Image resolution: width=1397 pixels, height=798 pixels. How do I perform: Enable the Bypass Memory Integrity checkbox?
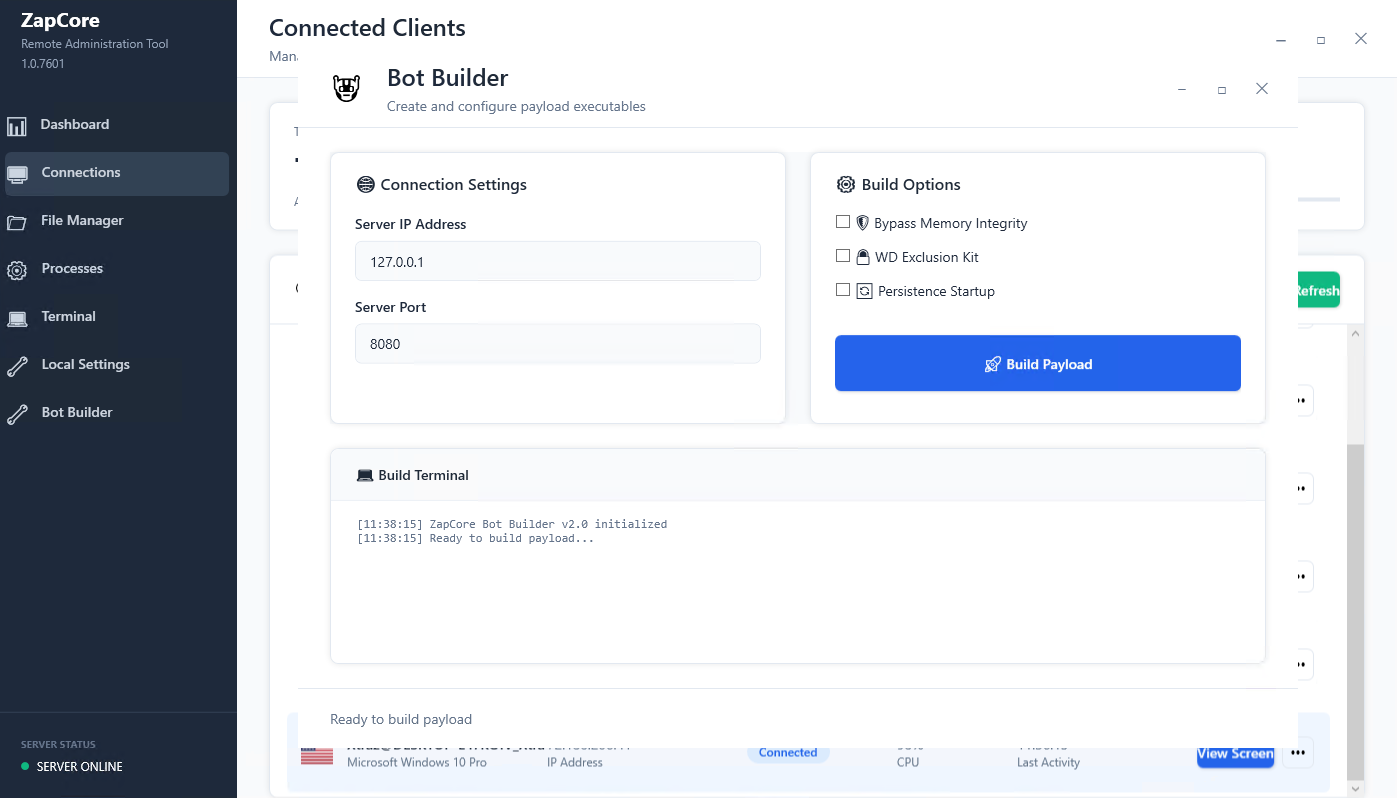click(843, 222)
